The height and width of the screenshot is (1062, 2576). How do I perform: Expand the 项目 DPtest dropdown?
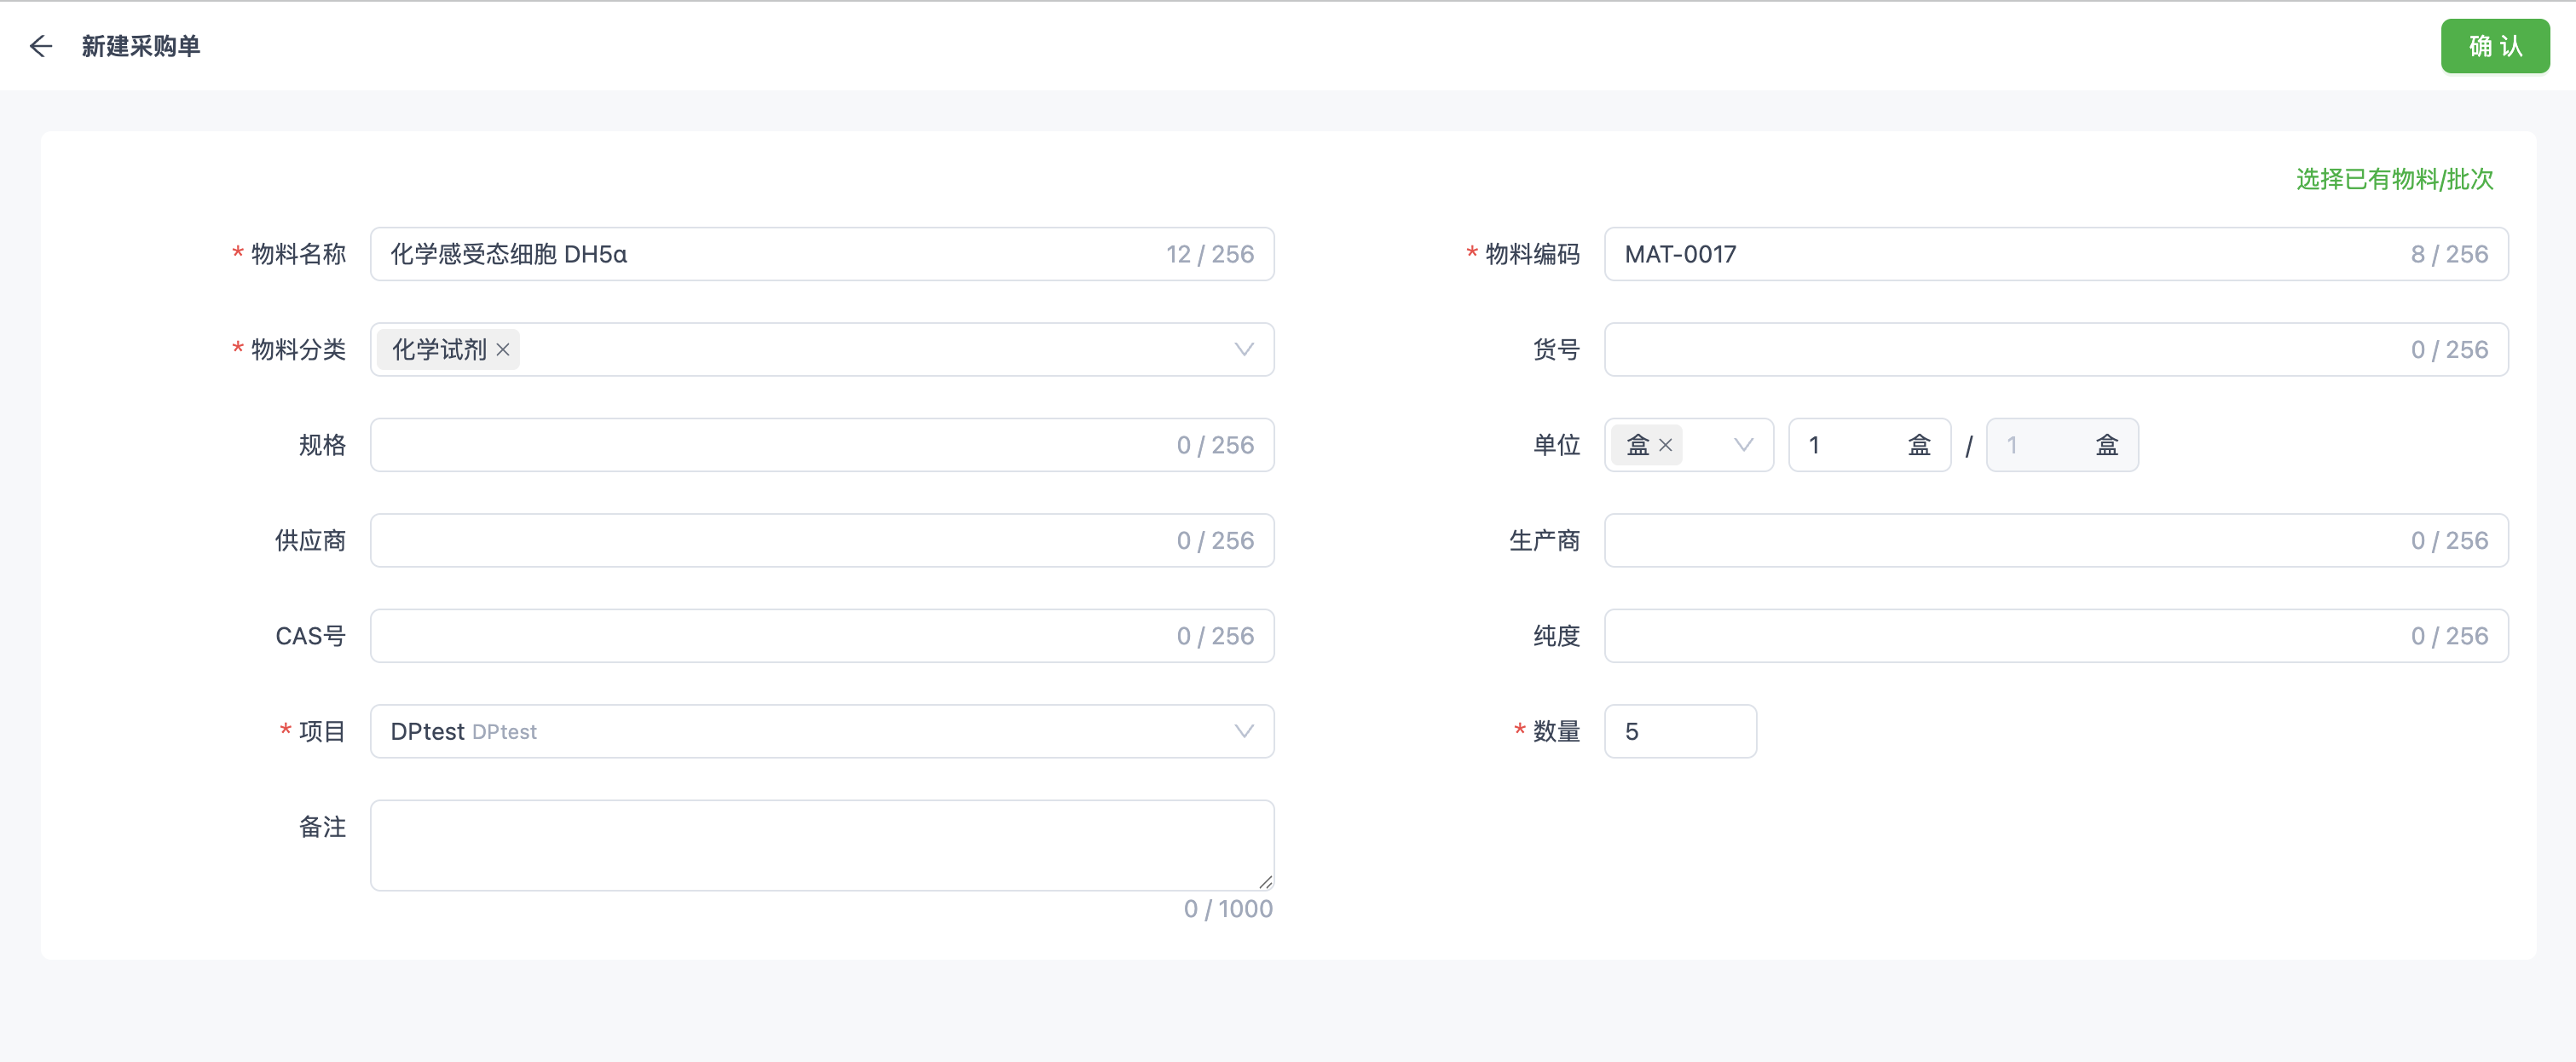click(1243, 731)
